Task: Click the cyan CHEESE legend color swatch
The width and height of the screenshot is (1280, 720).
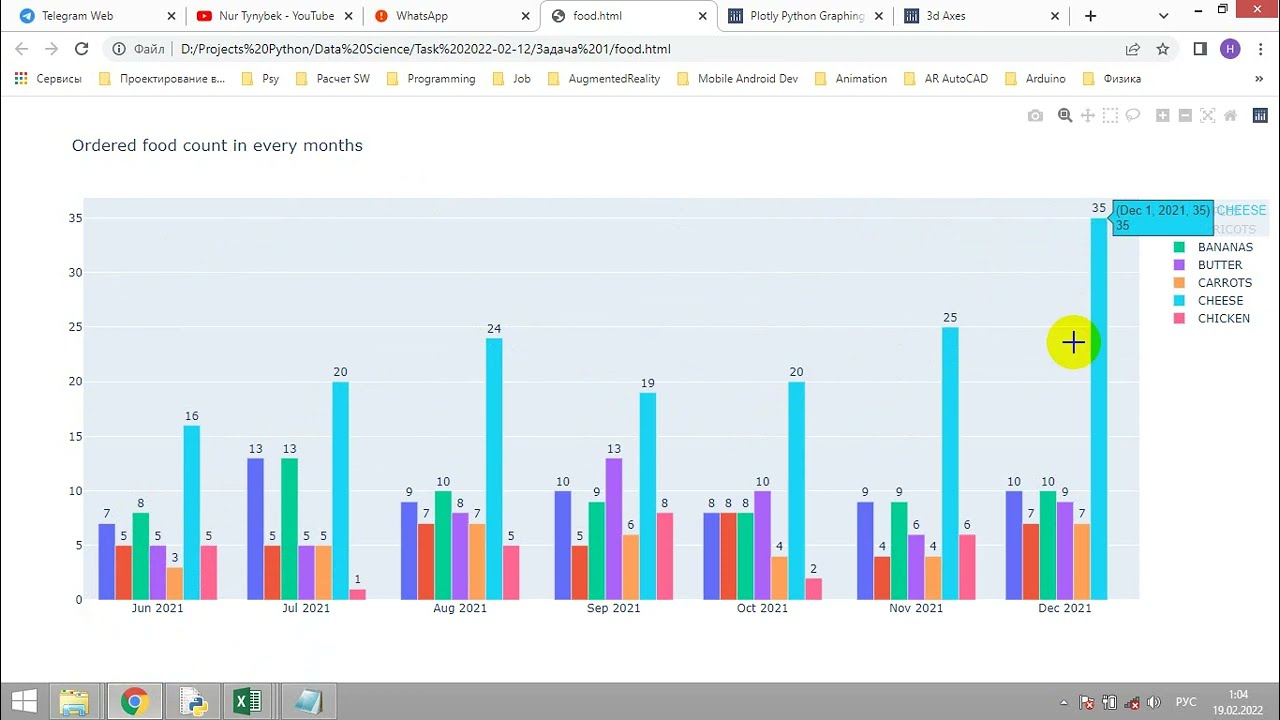Action: click(x=1179, y=300)
